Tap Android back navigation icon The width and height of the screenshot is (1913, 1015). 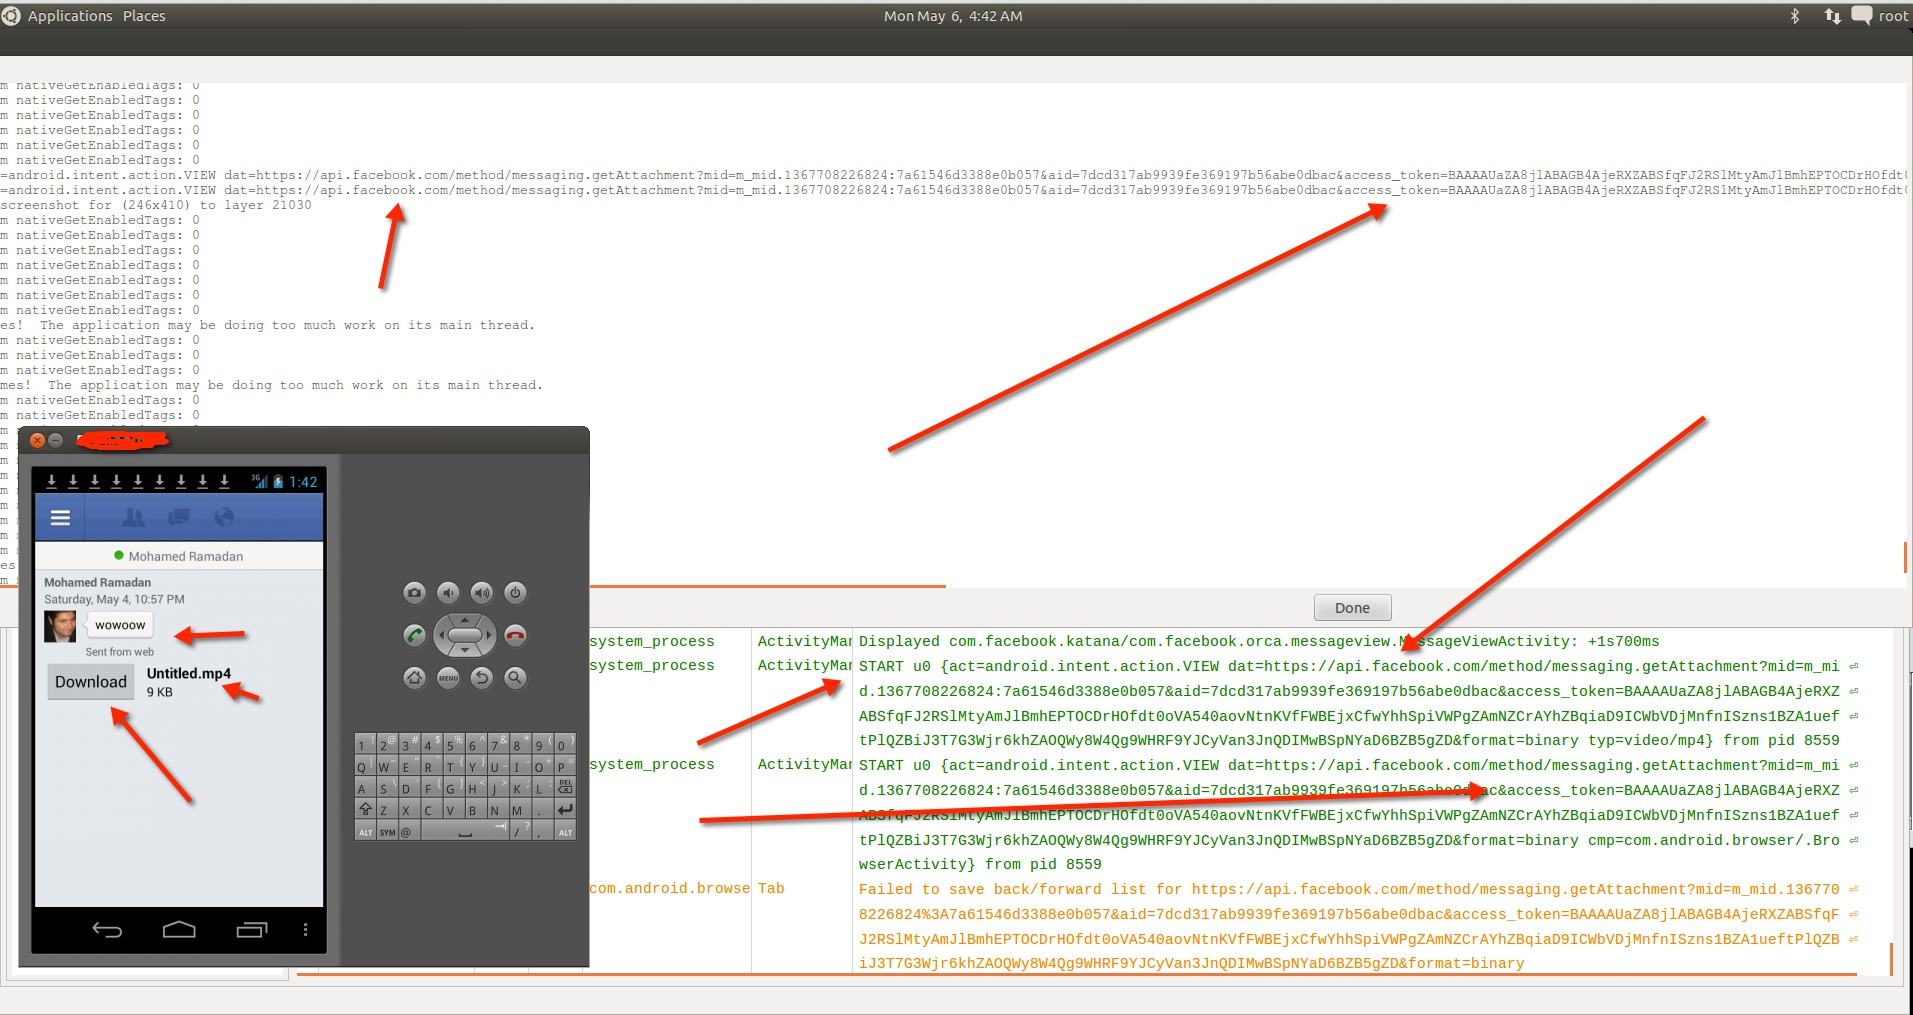(x=107, y=930)
